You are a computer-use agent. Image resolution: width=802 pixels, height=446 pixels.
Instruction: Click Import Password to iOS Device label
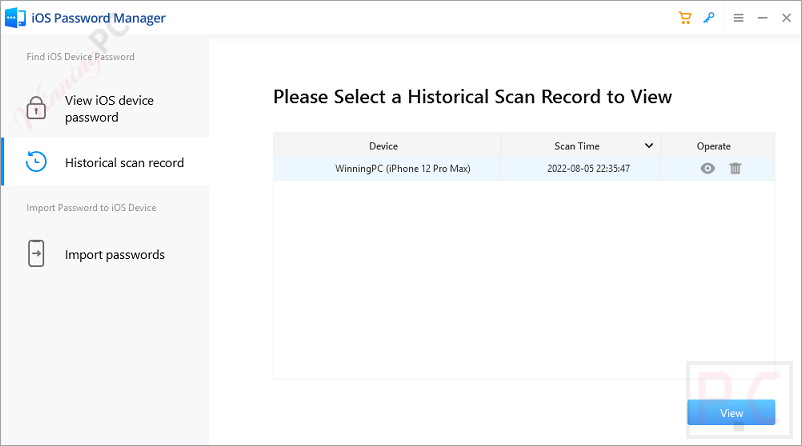(91, 208)
